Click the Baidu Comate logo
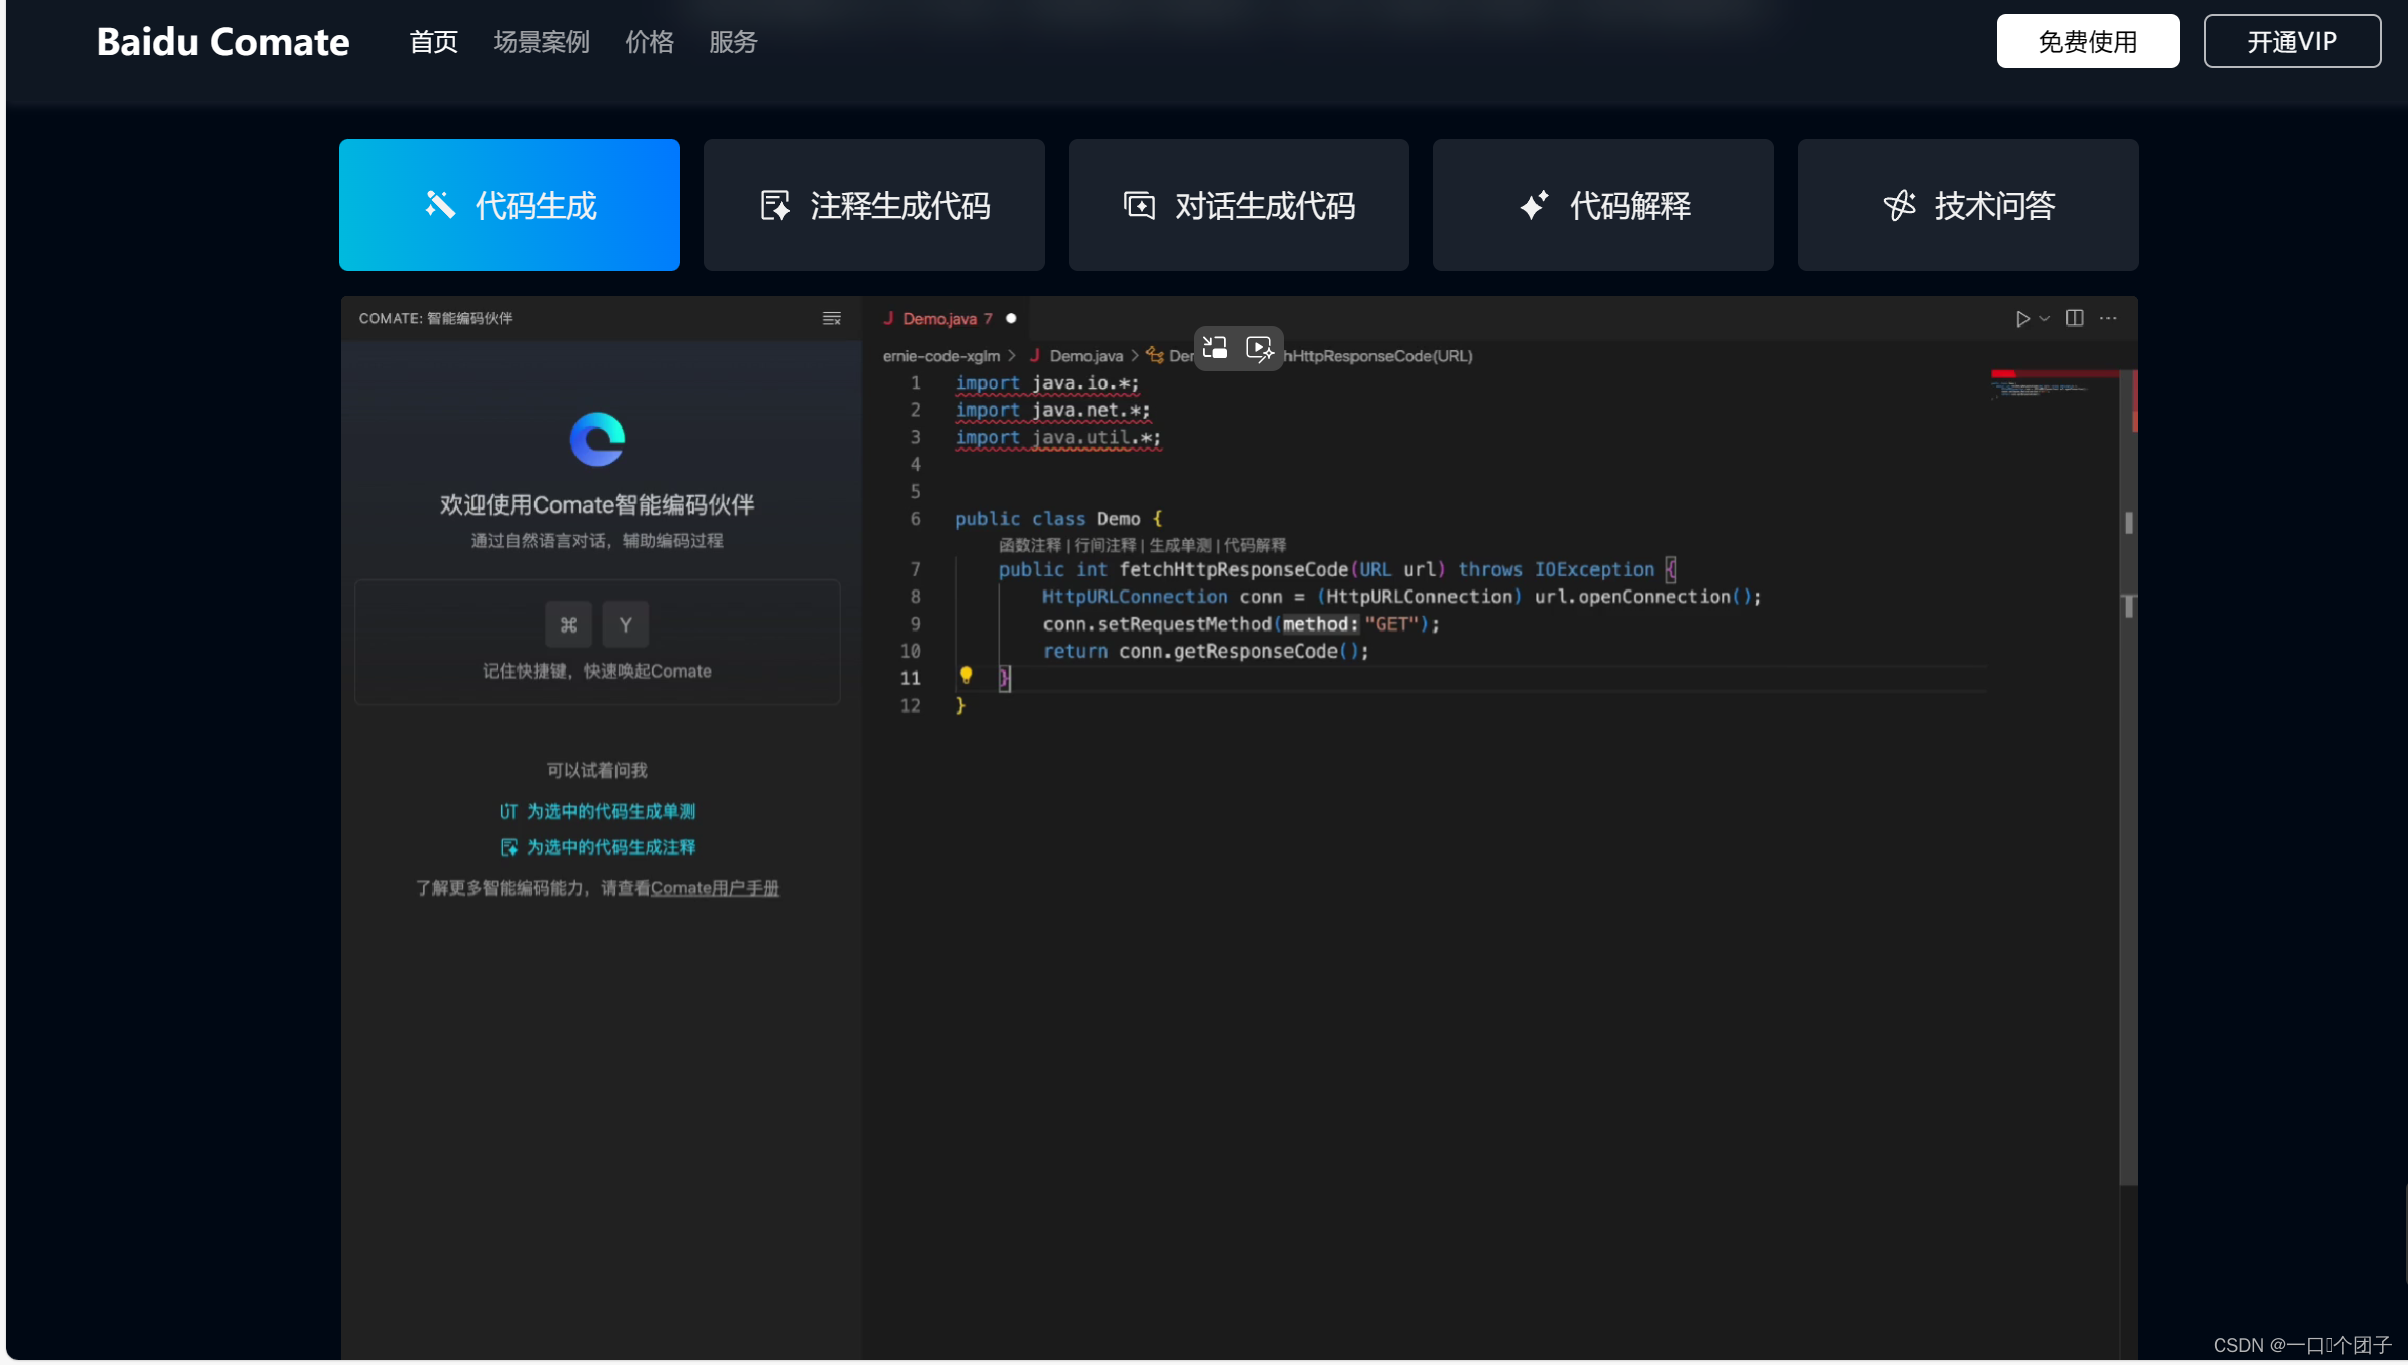2408x1365 pixels. point(223,42)
